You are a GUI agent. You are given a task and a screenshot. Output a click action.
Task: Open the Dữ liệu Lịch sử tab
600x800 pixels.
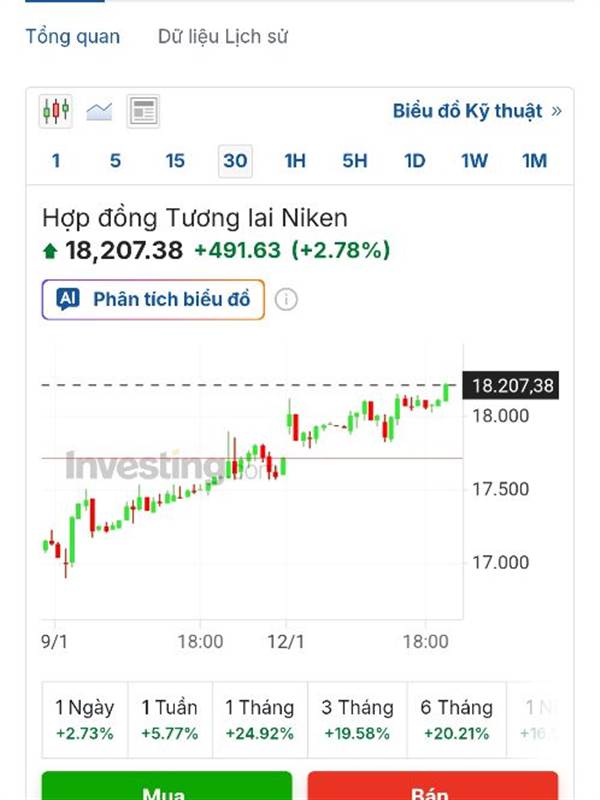click(223, 37)
